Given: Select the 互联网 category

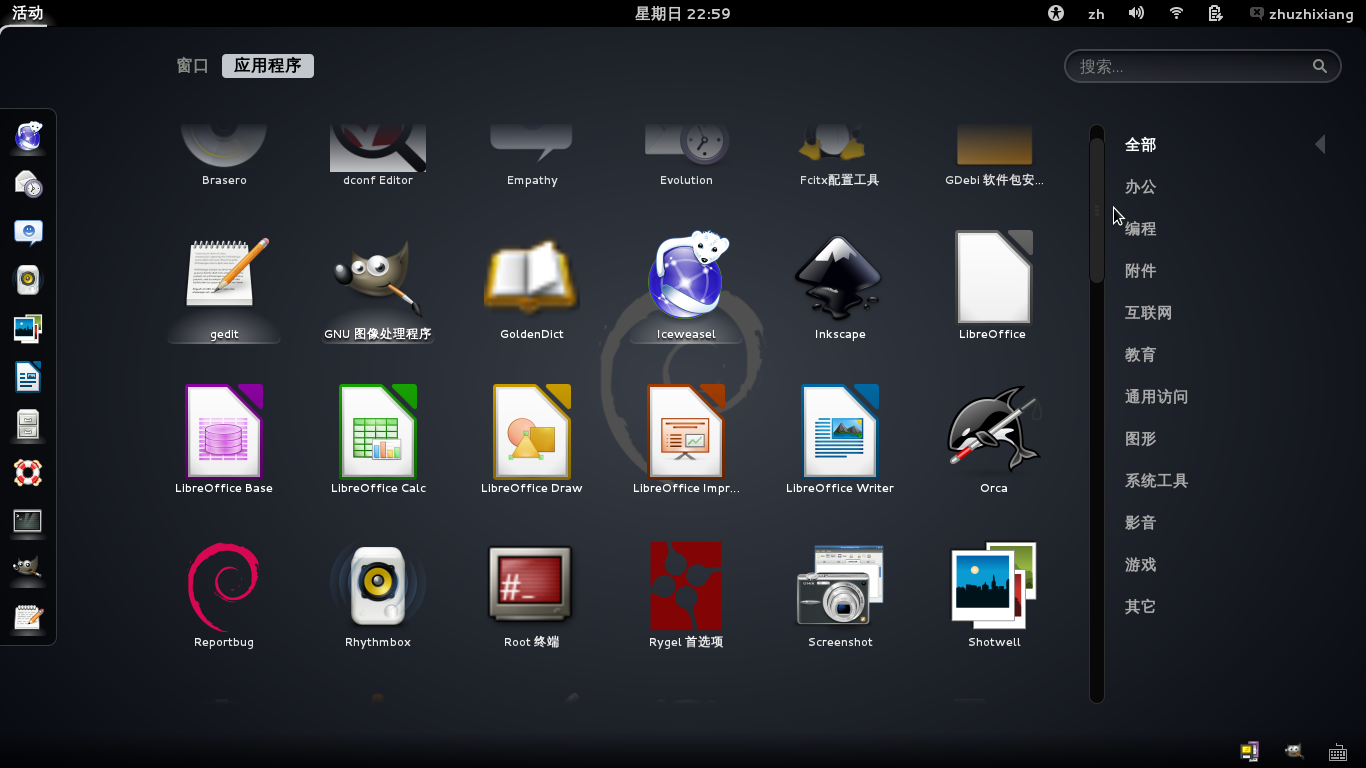Looking at the screenshot, I should point(1148,313).
